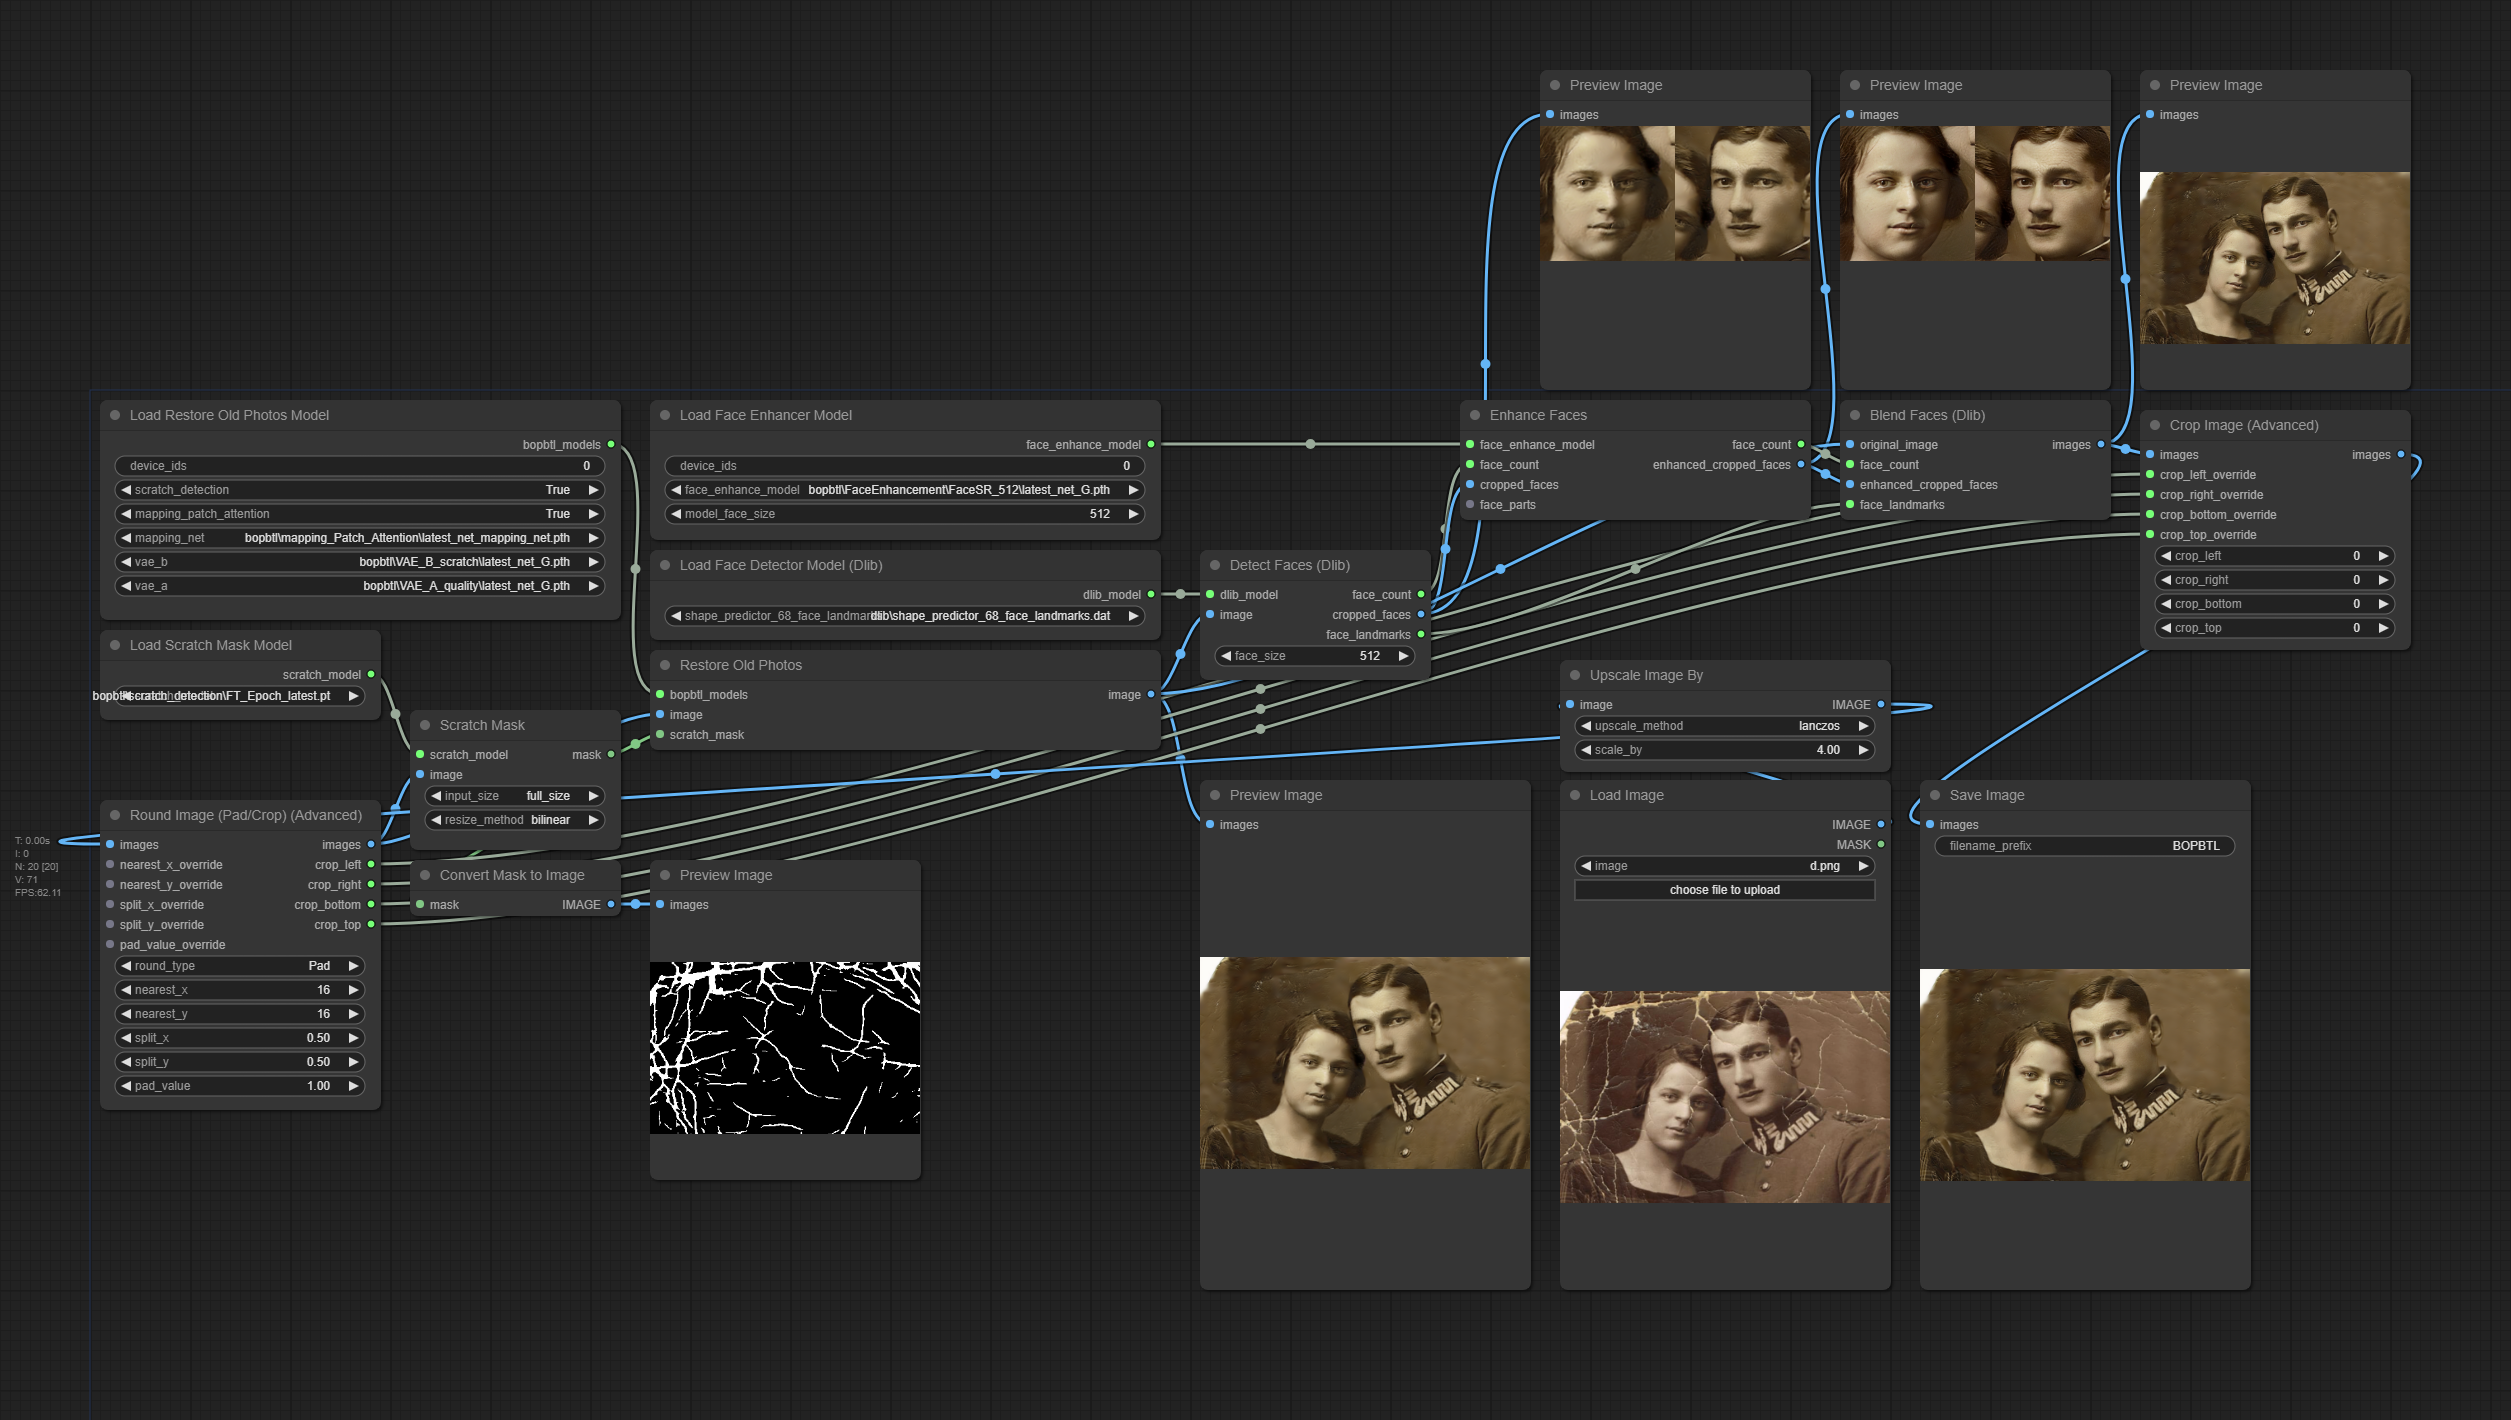
Task: Click the Load Image MASK output socket
Action: click(x=1881, y=845)
